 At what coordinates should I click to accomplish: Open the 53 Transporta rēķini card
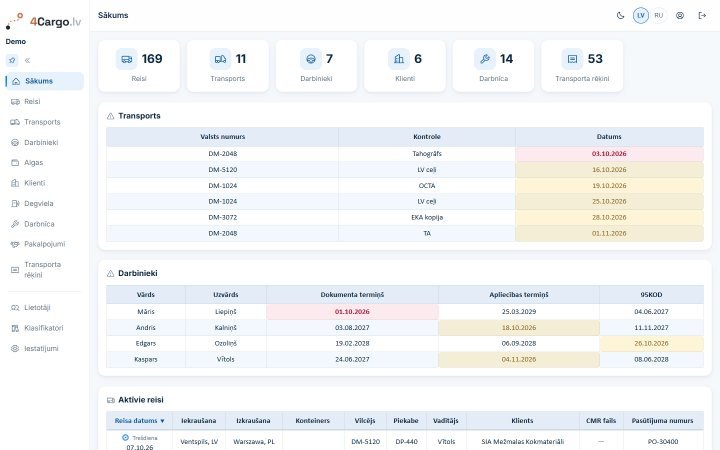pos(582,66)
